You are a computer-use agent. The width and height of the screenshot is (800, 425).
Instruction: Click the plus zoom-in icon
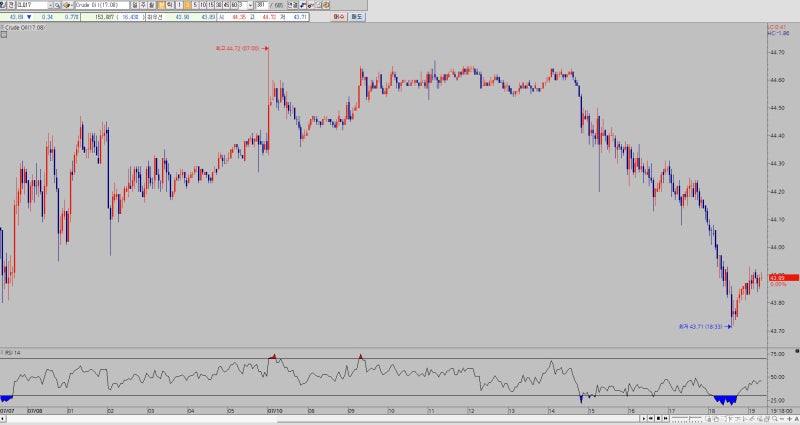coord(789,418)
